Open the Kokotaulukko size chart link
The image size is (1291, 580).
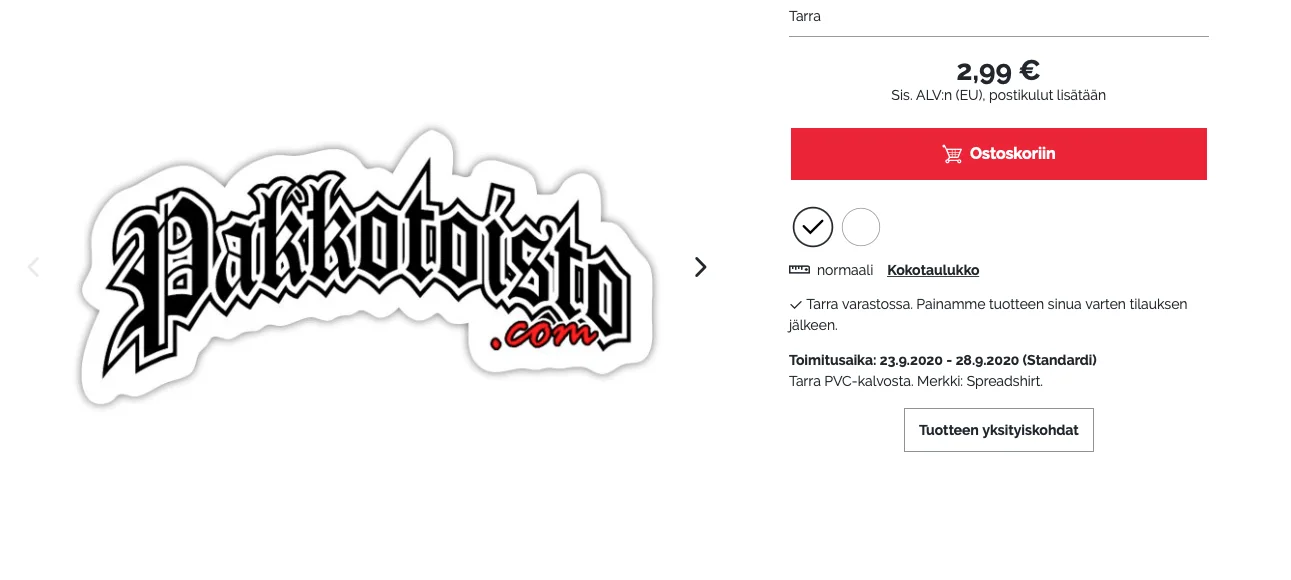point(933,269)
